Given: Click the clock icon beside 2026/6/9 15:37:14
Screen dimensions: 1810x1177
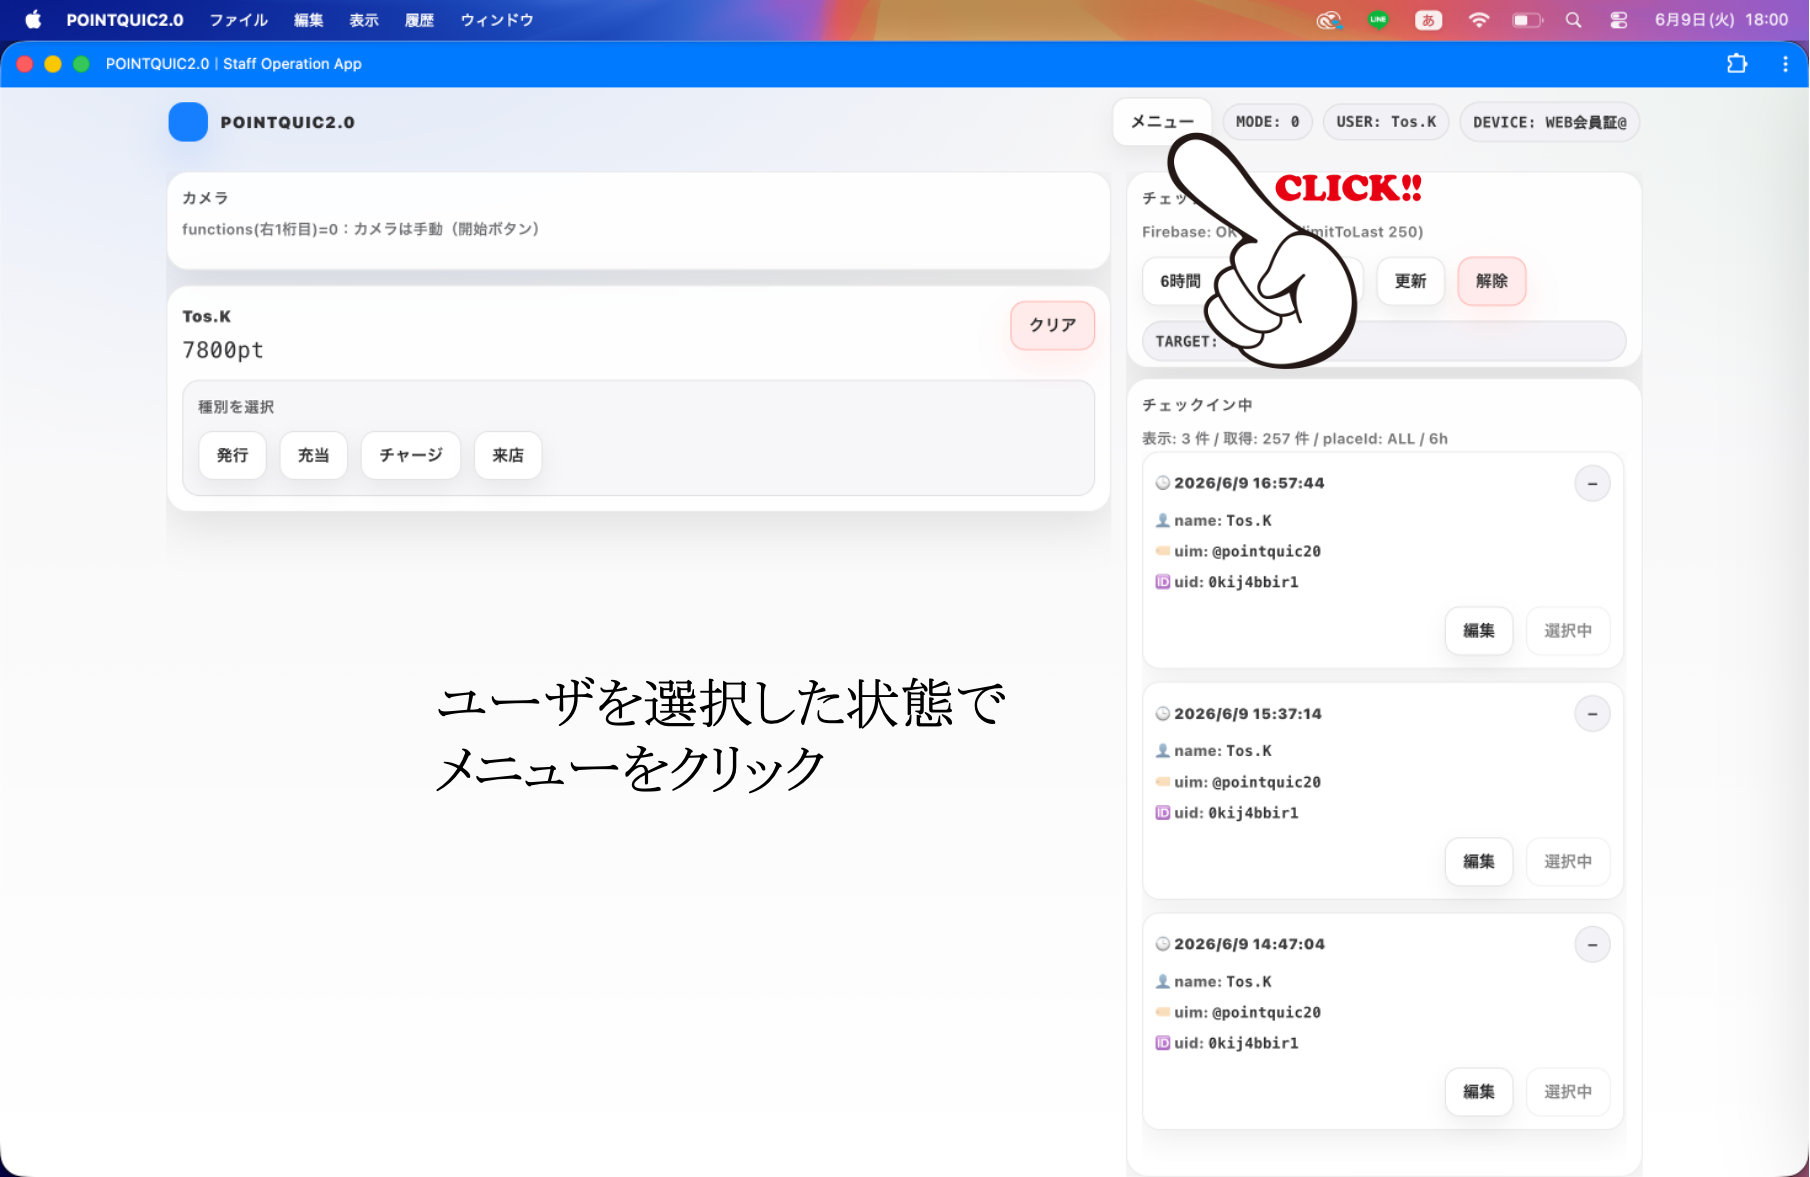Looking at the screenshot, I should [x=1163, y=714].
